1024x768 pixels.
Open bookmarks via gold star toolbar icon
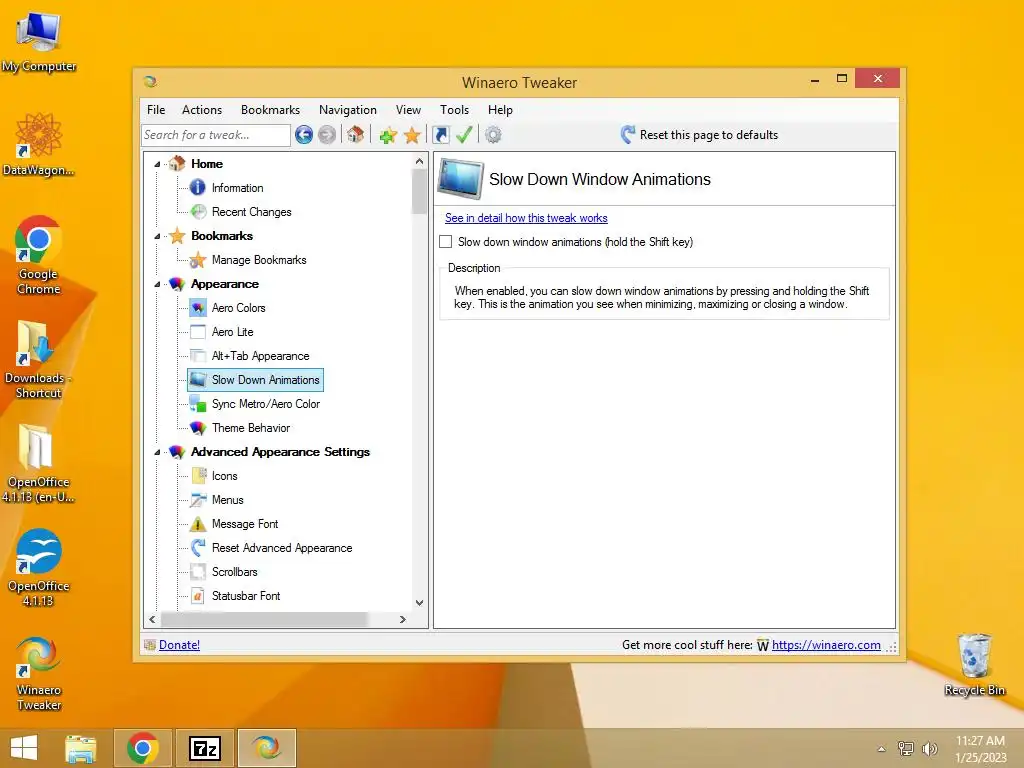point(412,135)
